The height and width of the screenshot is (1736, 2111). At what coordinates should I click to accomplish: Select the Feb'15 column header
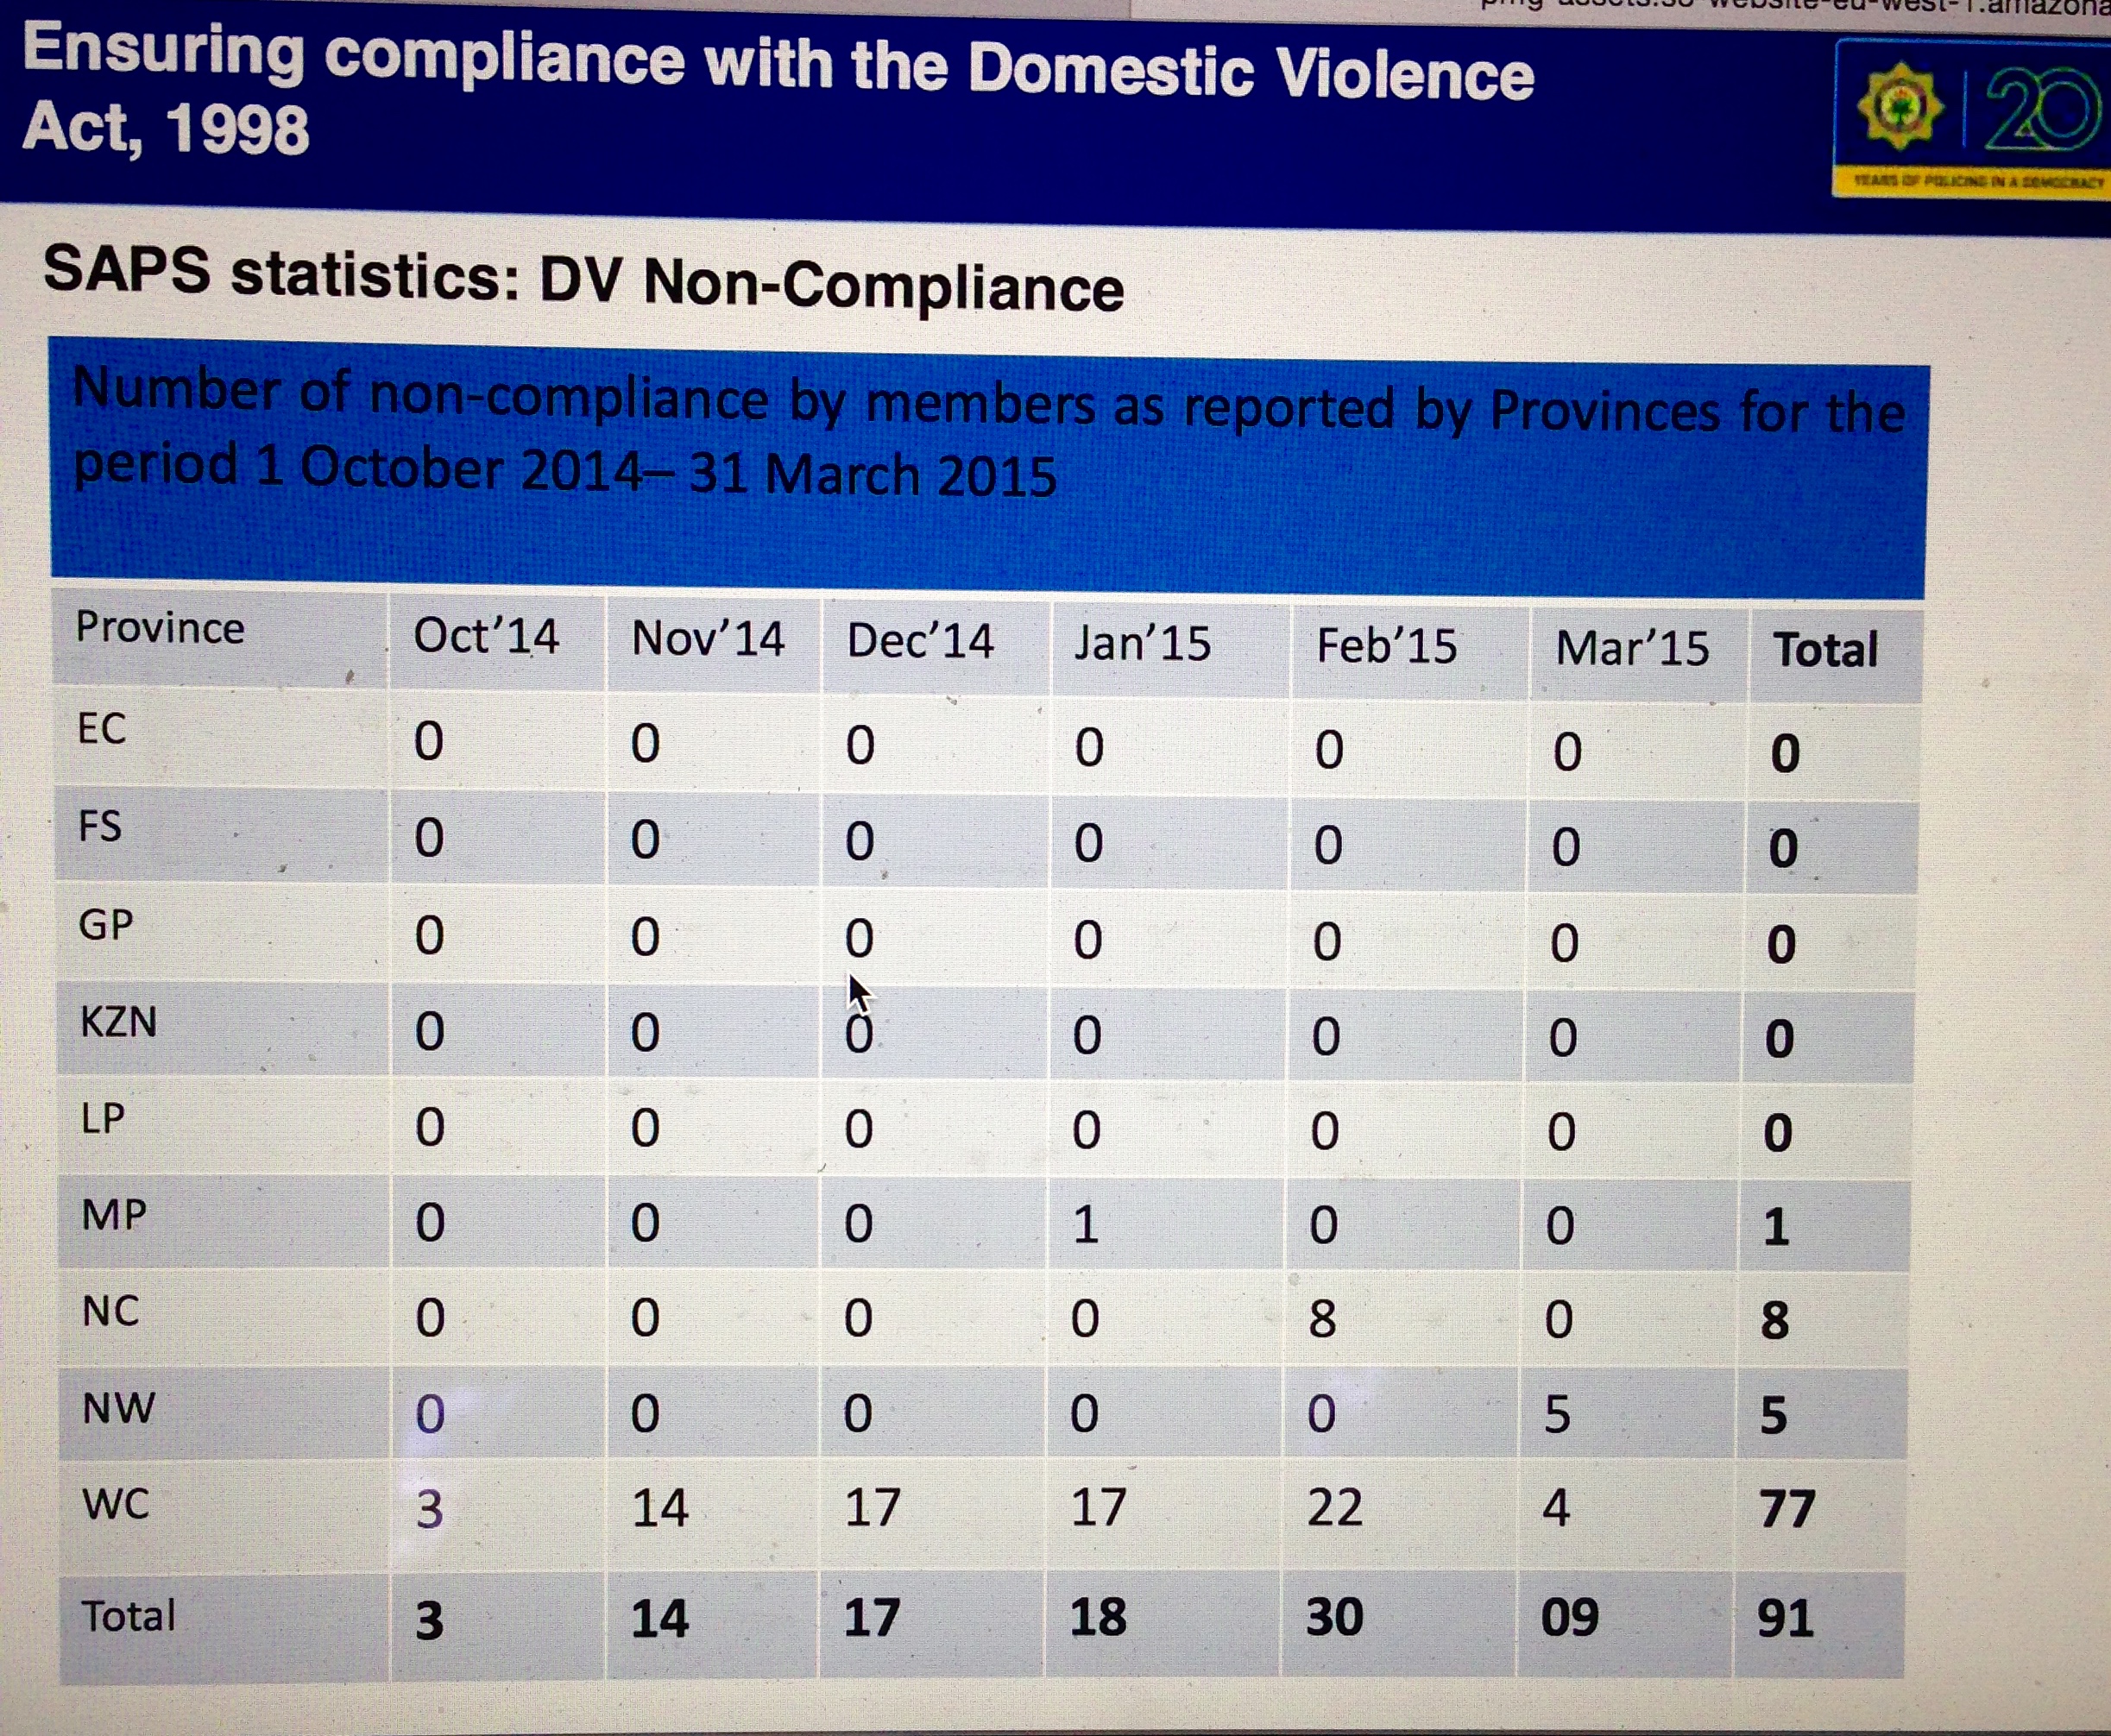(1386, 645)
